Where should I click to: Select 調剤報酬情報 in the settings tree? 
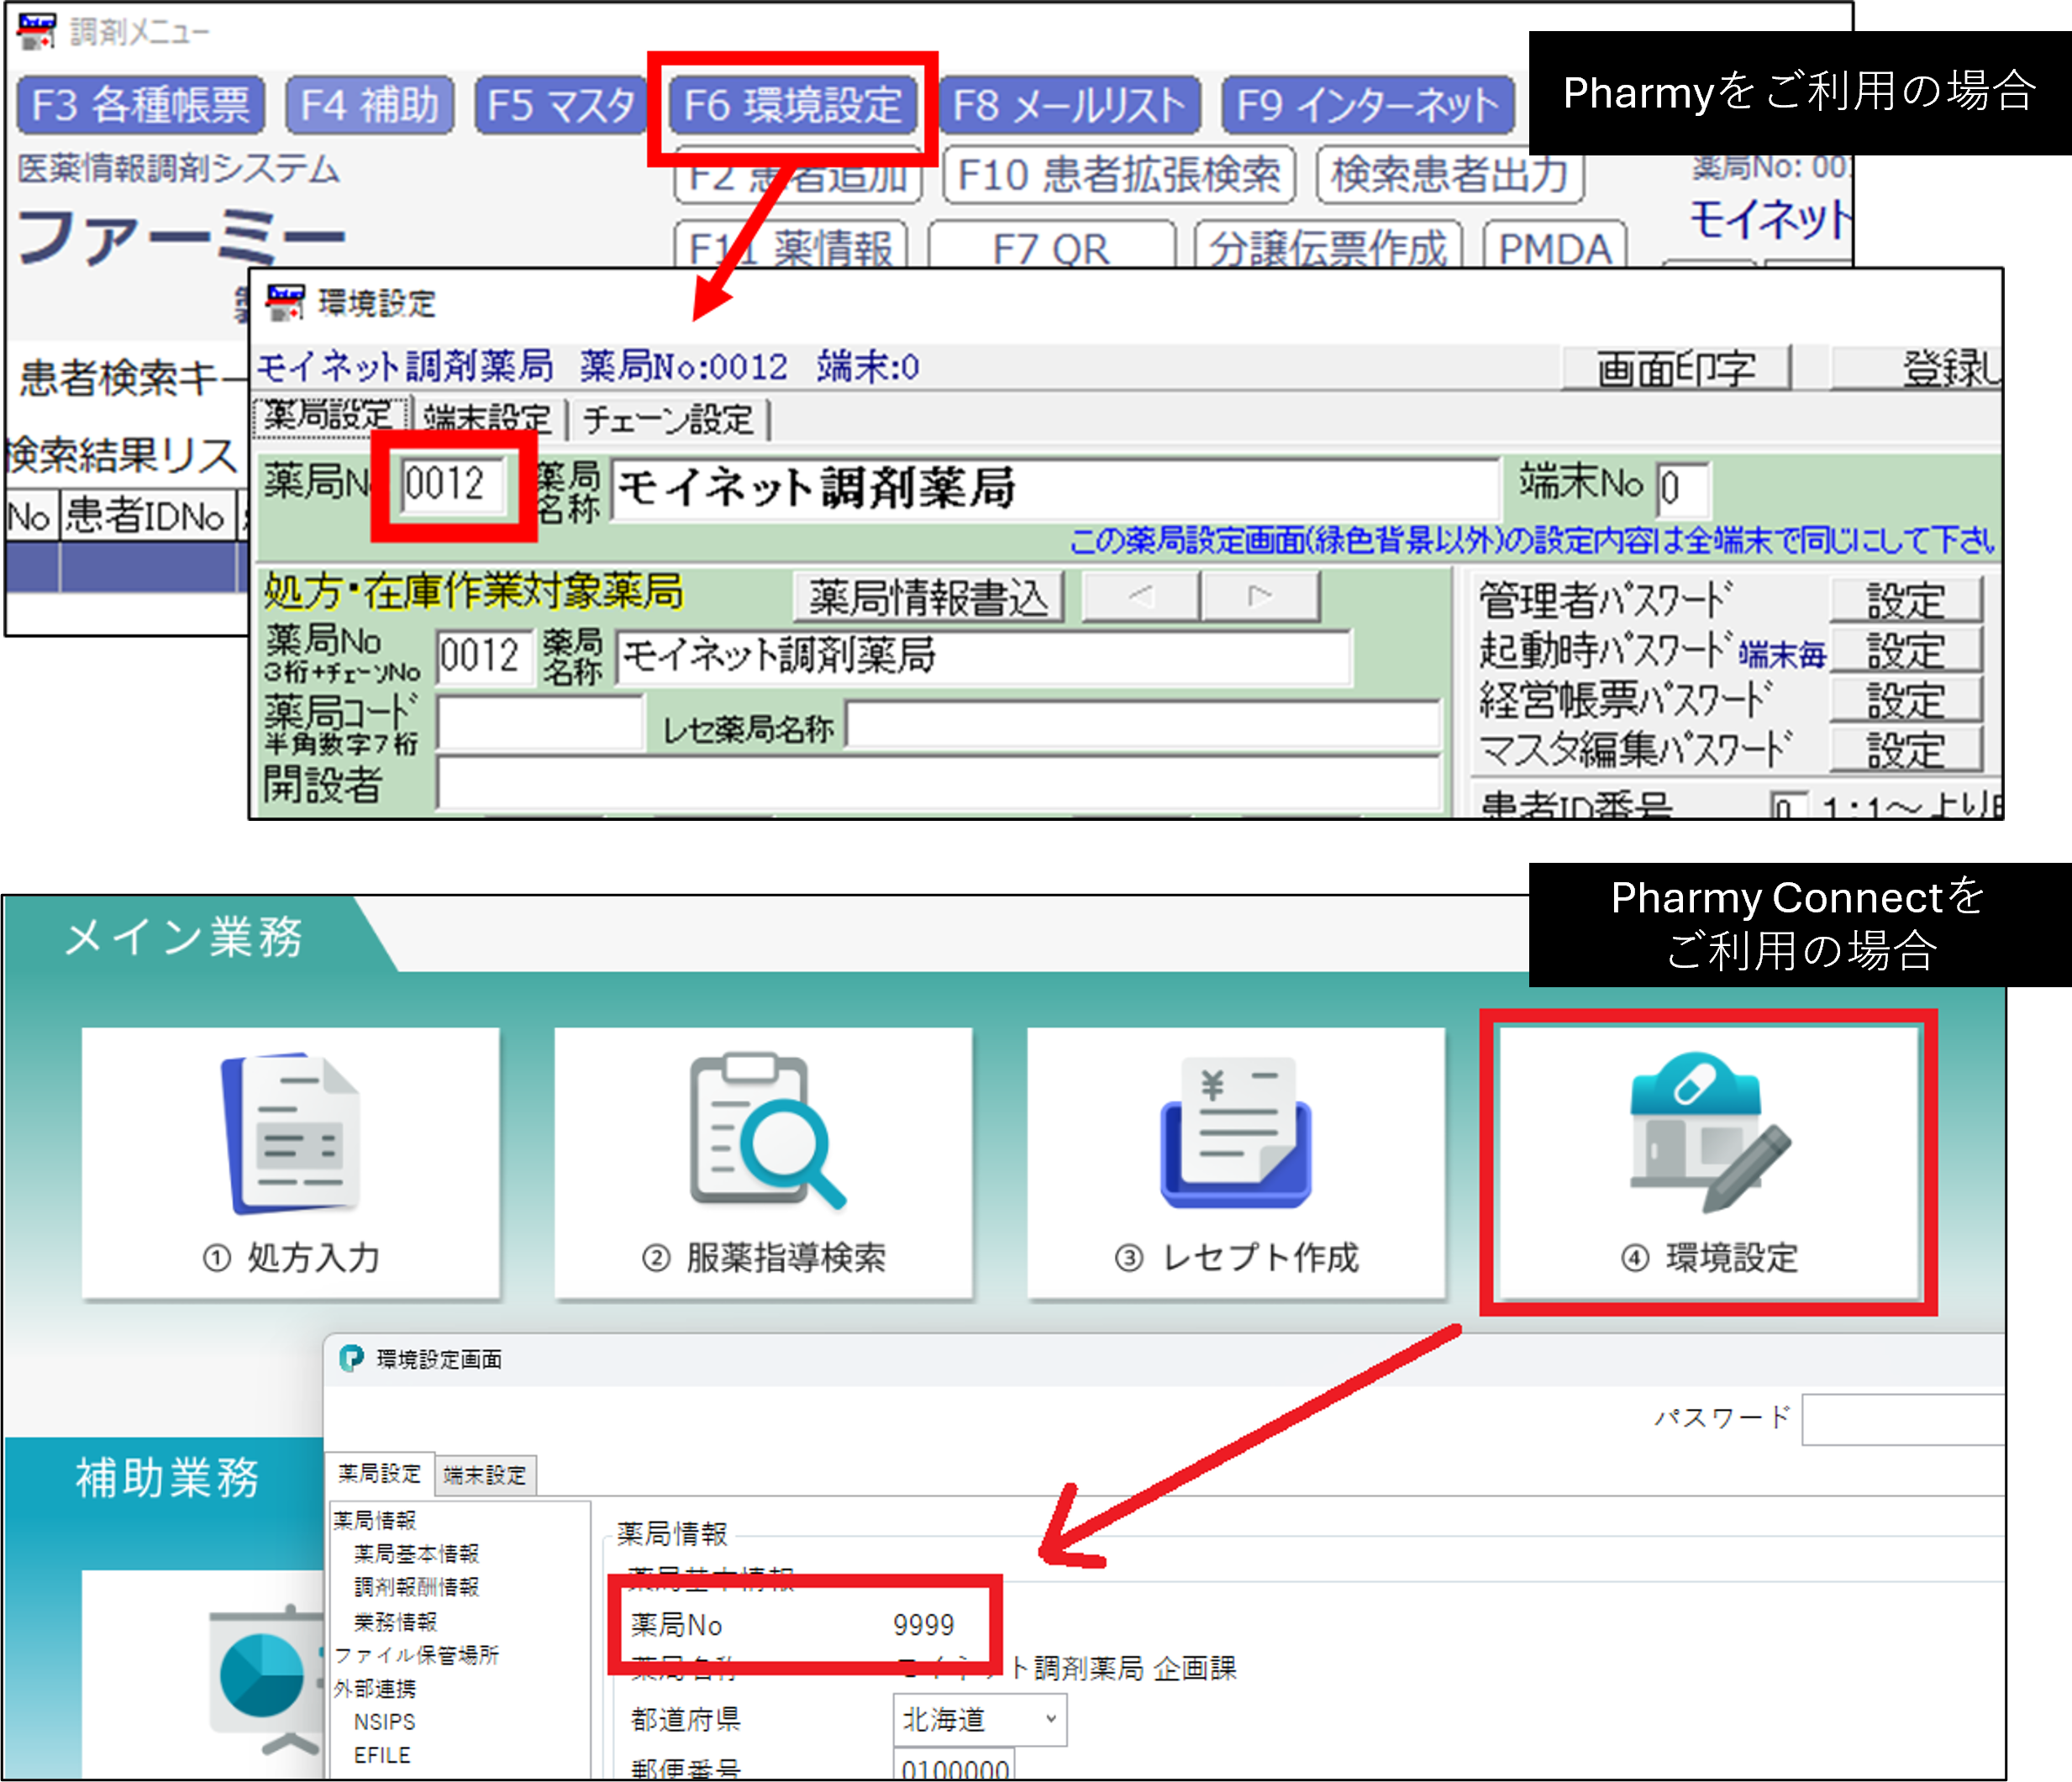coord(416,1587)
